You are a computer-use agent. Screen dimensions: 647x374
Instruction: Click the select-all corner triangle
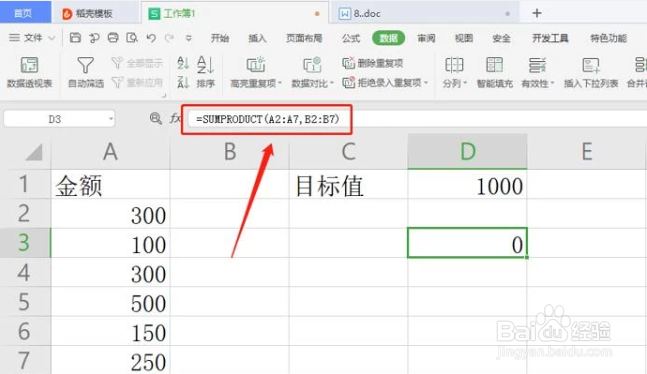coord(34,152)
